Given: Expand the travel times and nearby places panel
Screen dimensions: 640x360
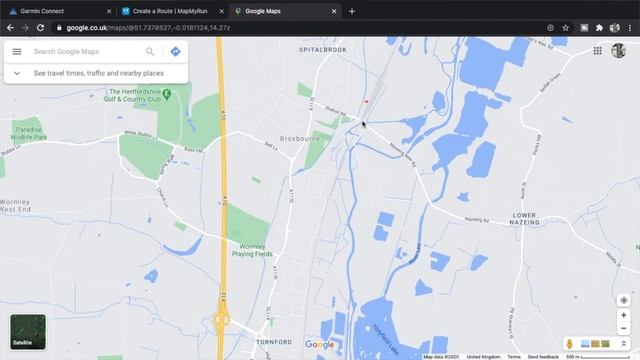Looking at the screenshot, I should [17, 73].
